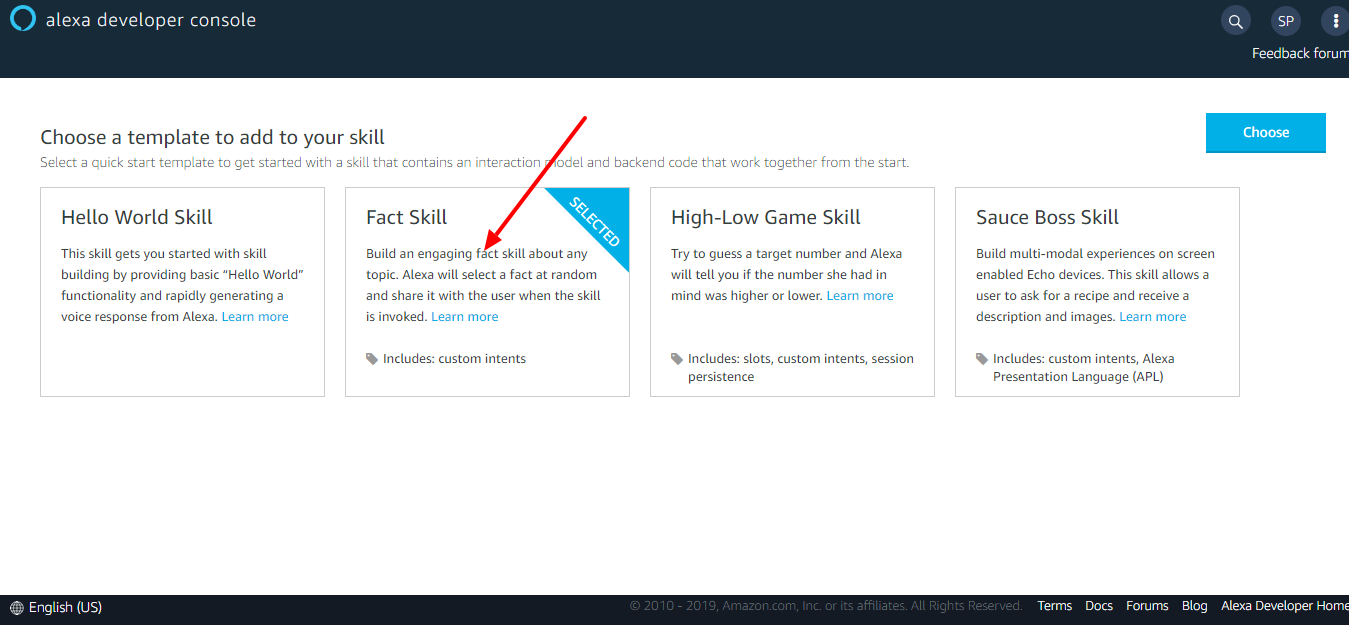The image size is (1349, 625).
Task: Open Docs footer link
Action: [1099, 606]
